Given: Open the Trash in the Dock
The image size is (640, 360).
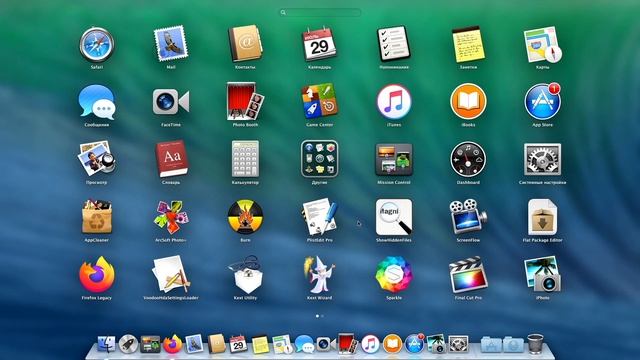Looking at the screenshot, I should tap(535, 344).
